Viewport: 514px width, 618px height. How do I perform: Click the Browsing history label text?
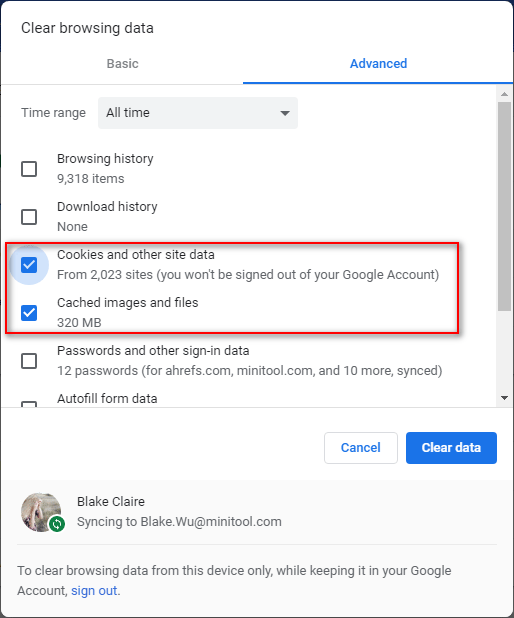[105, 158]
